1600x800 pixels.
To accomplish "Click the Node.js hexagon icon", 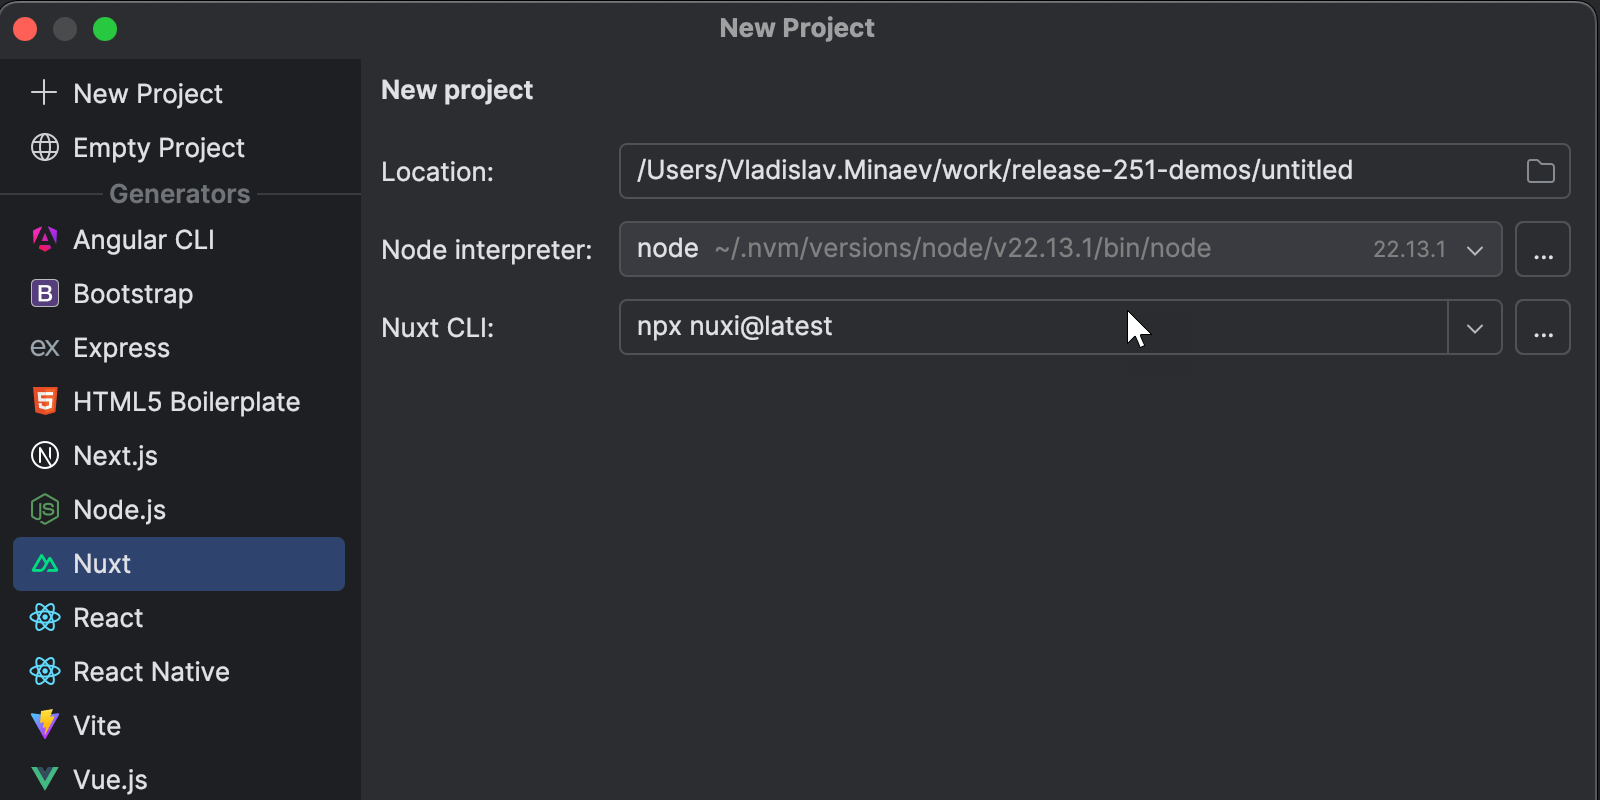I will click(45, 510).
